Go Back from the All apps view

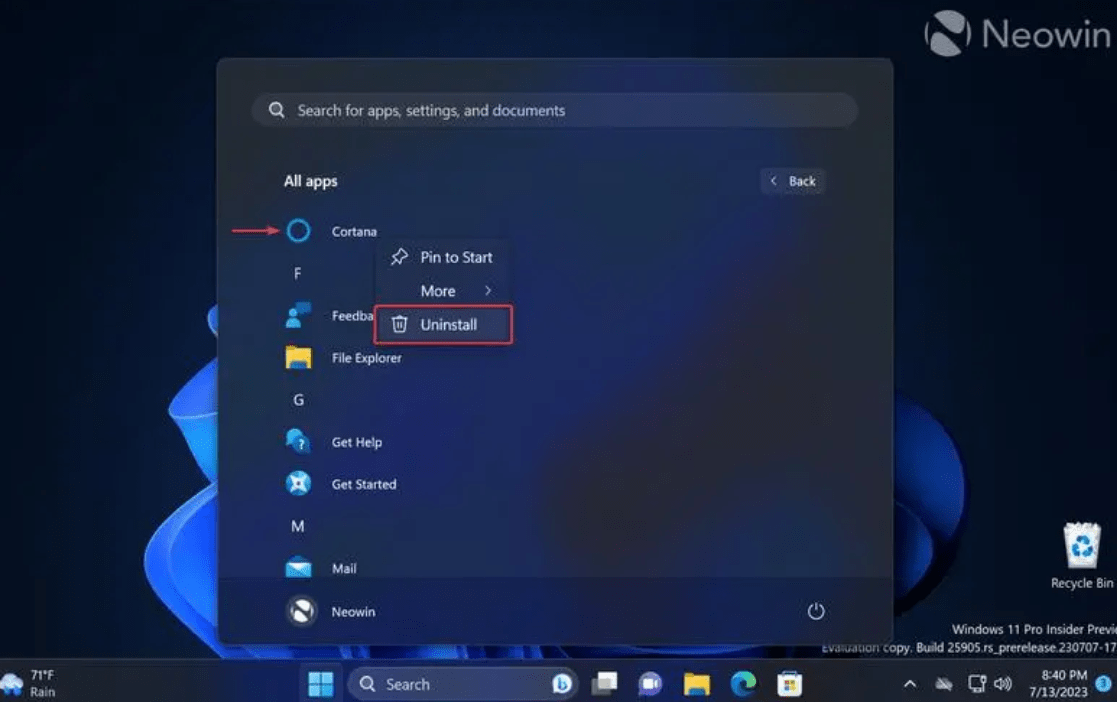[793, 181]
